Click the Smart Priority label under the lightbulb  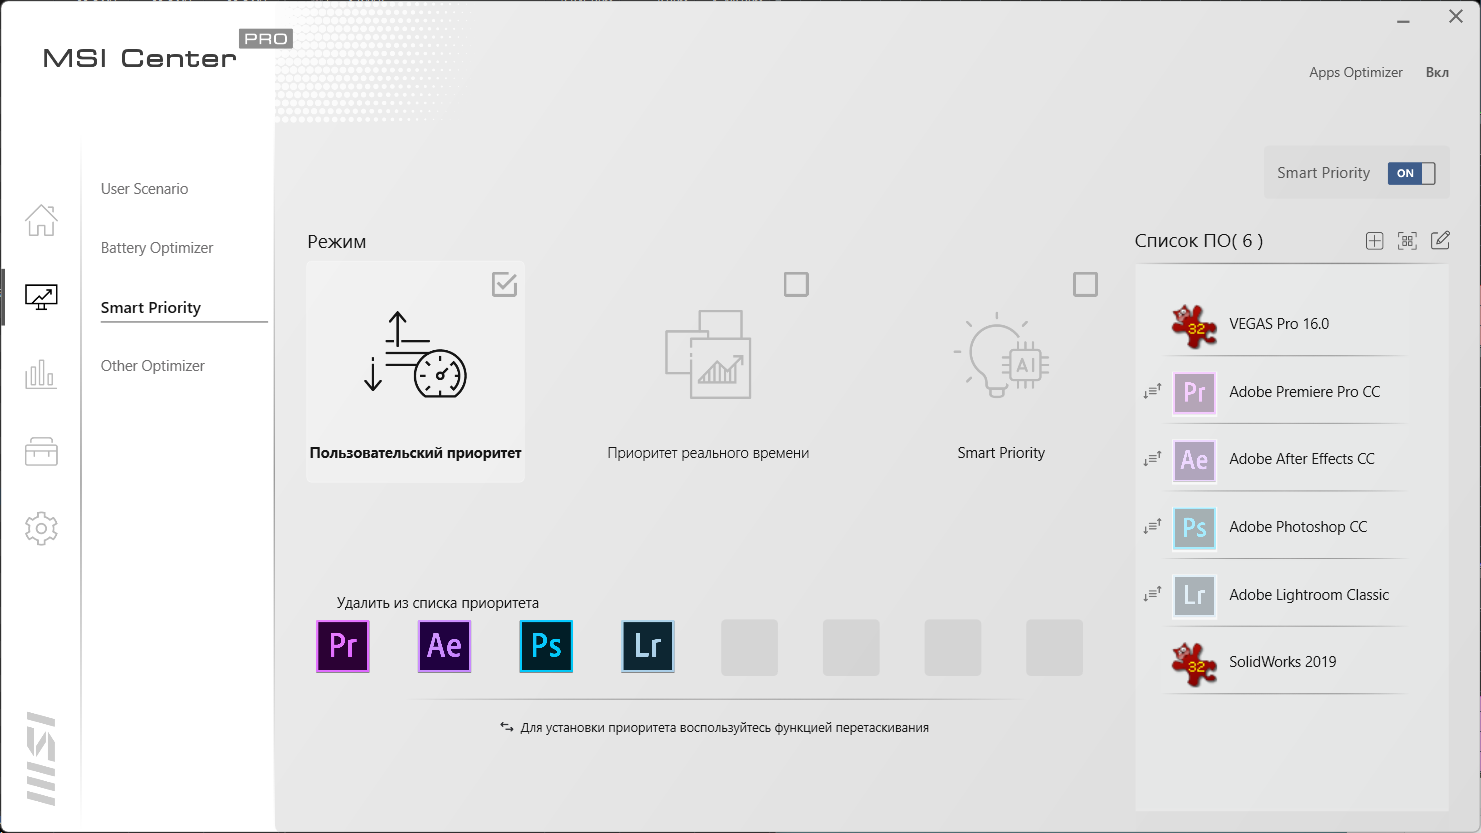click(1001, 453)
